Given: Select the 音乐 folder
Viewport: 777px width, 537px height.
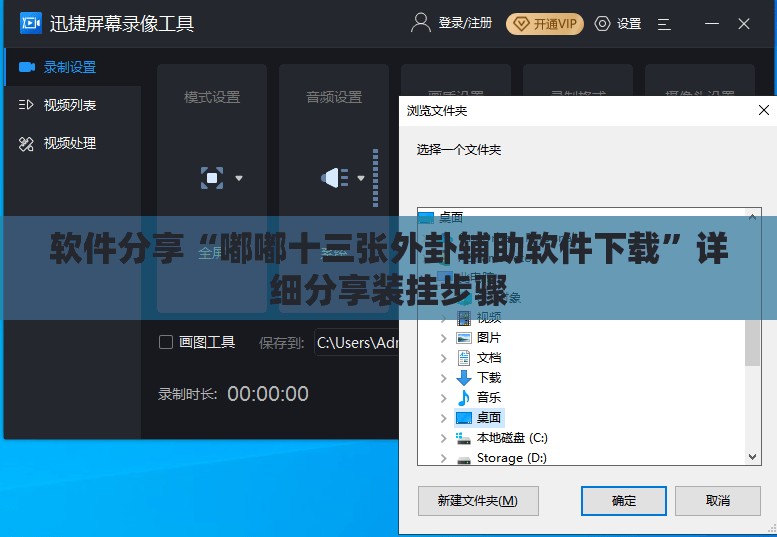Looking at the screenshot, I should click(x=489, y=397).
